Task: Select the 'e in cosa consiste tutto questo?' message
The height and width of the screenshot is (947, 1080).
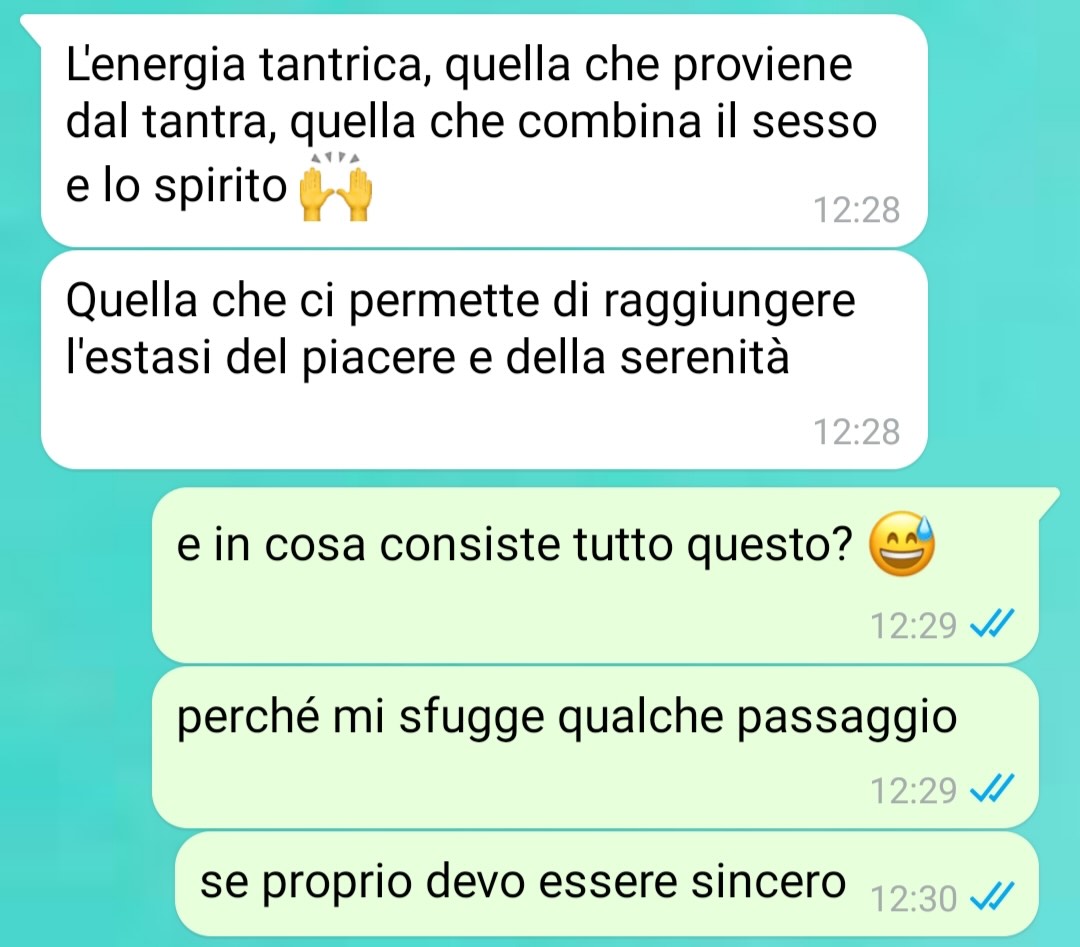Action: pos(595,574)
